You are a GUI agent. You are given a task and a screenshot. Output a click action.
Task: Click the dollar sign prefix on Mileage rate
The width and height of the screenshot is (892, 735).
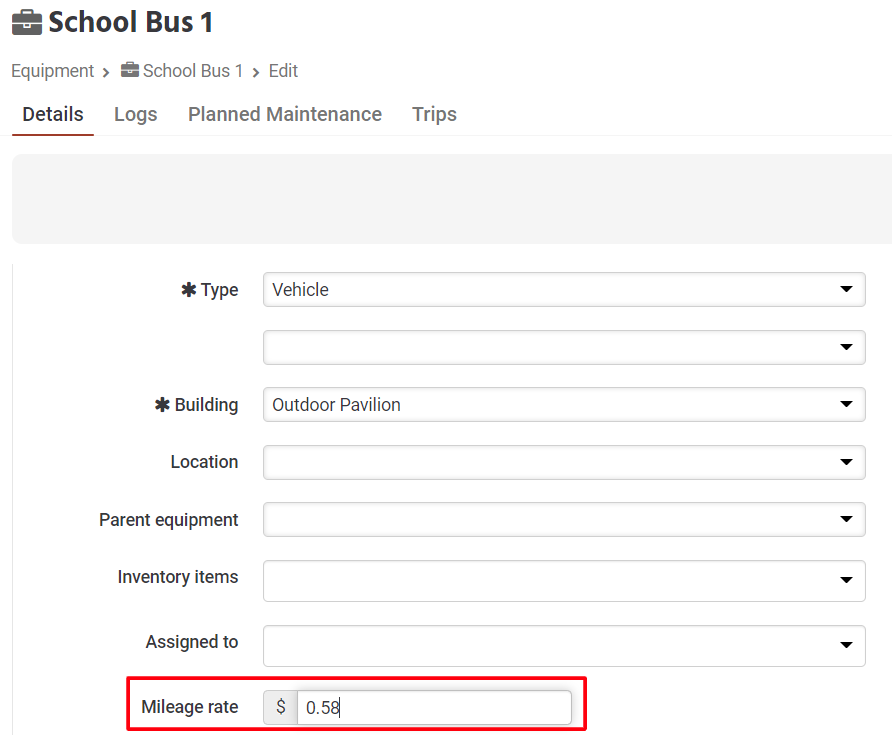tap(281, 707)
